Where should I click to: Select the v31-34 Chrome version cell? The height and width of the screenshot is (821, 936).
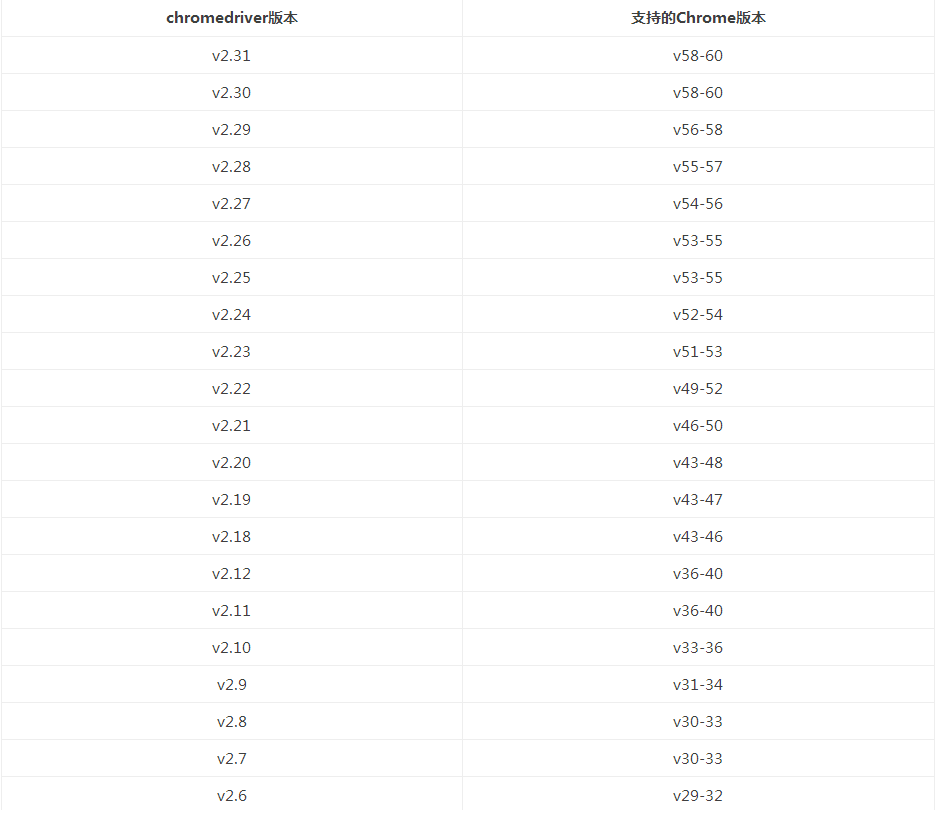(x=697, y=685)
